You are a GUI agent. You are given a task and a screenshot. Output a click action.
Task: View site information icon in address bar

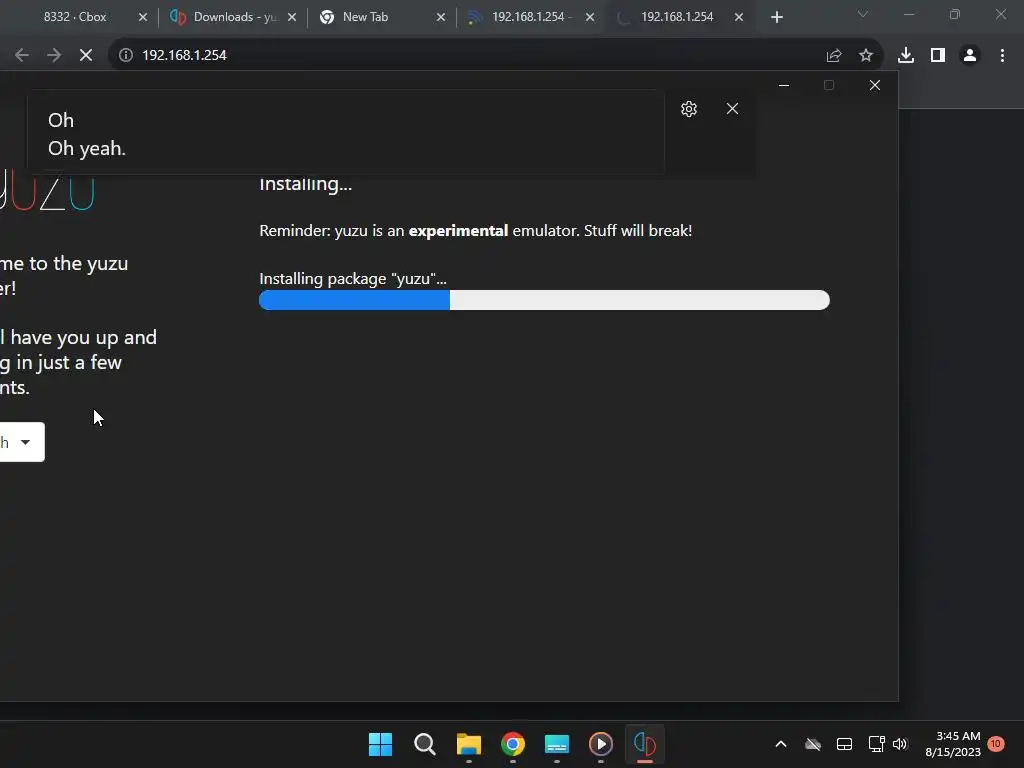pos(125,55)
